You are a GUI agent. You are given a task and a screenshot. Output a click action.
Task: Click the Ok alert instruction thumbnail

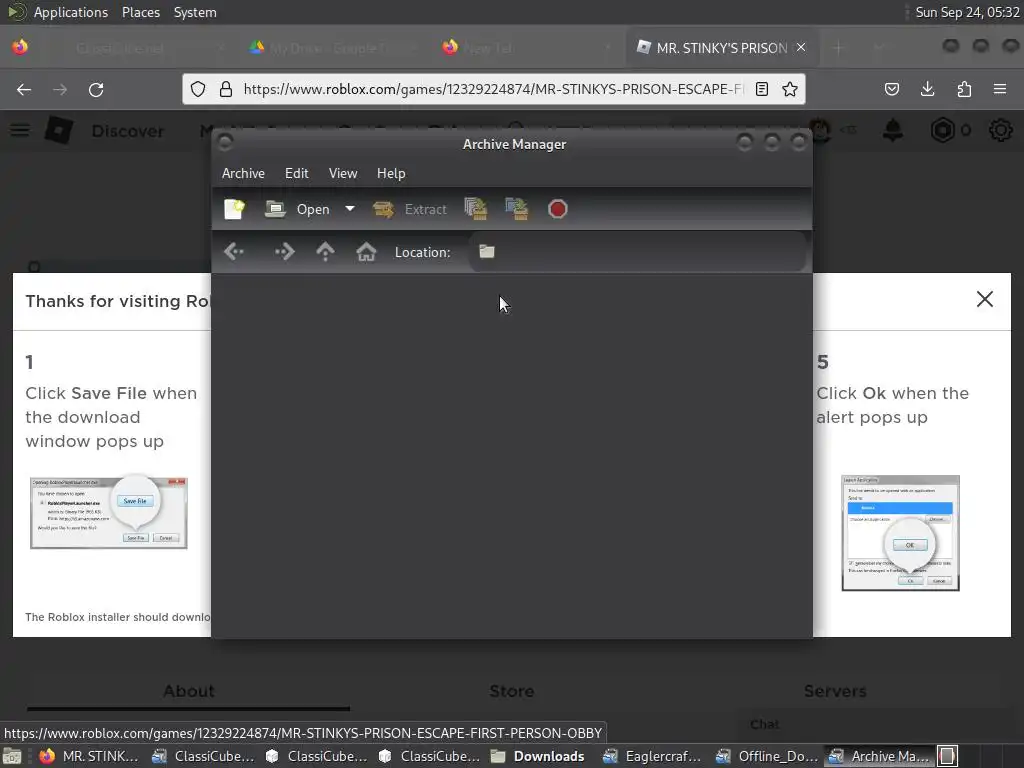901,533
